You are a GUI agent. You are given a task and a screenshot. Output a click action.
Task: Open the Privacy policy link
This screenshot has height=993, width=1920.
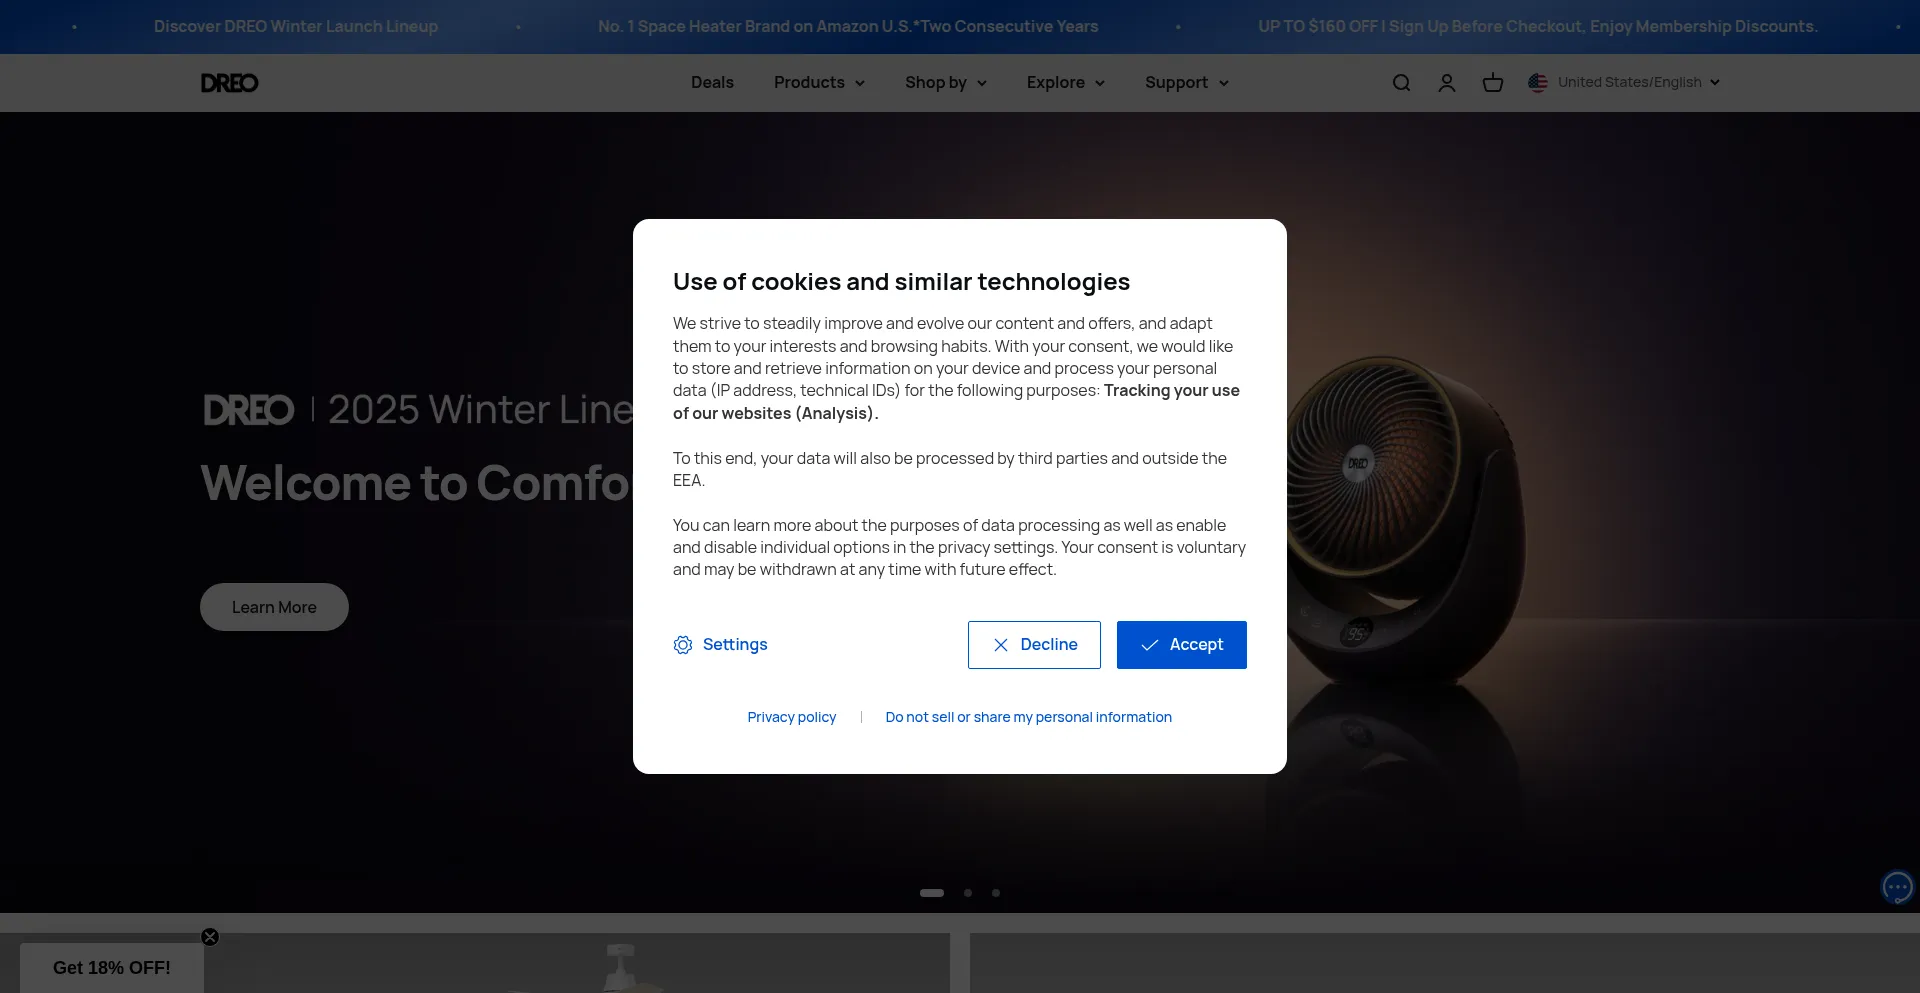(x=792, y=717)
